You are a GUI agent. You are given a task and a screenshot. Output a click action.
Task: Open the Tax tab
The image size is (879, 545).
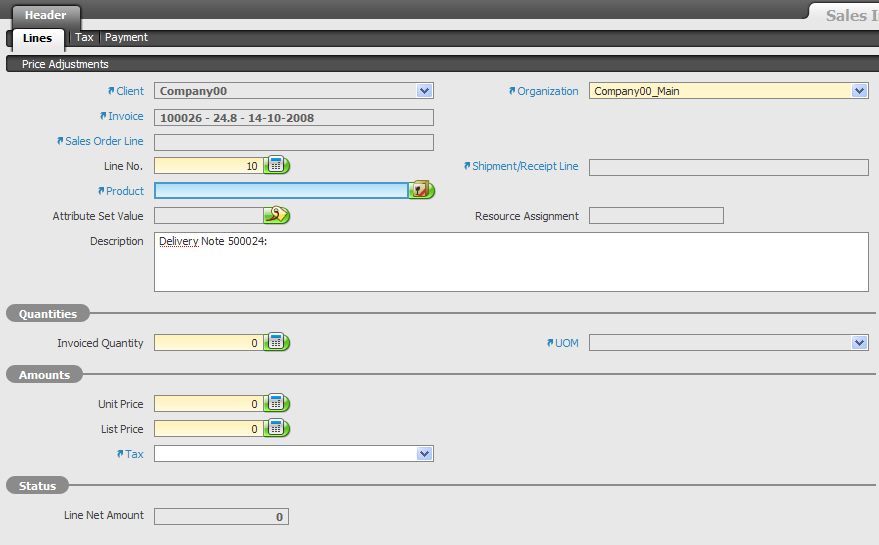84,37
